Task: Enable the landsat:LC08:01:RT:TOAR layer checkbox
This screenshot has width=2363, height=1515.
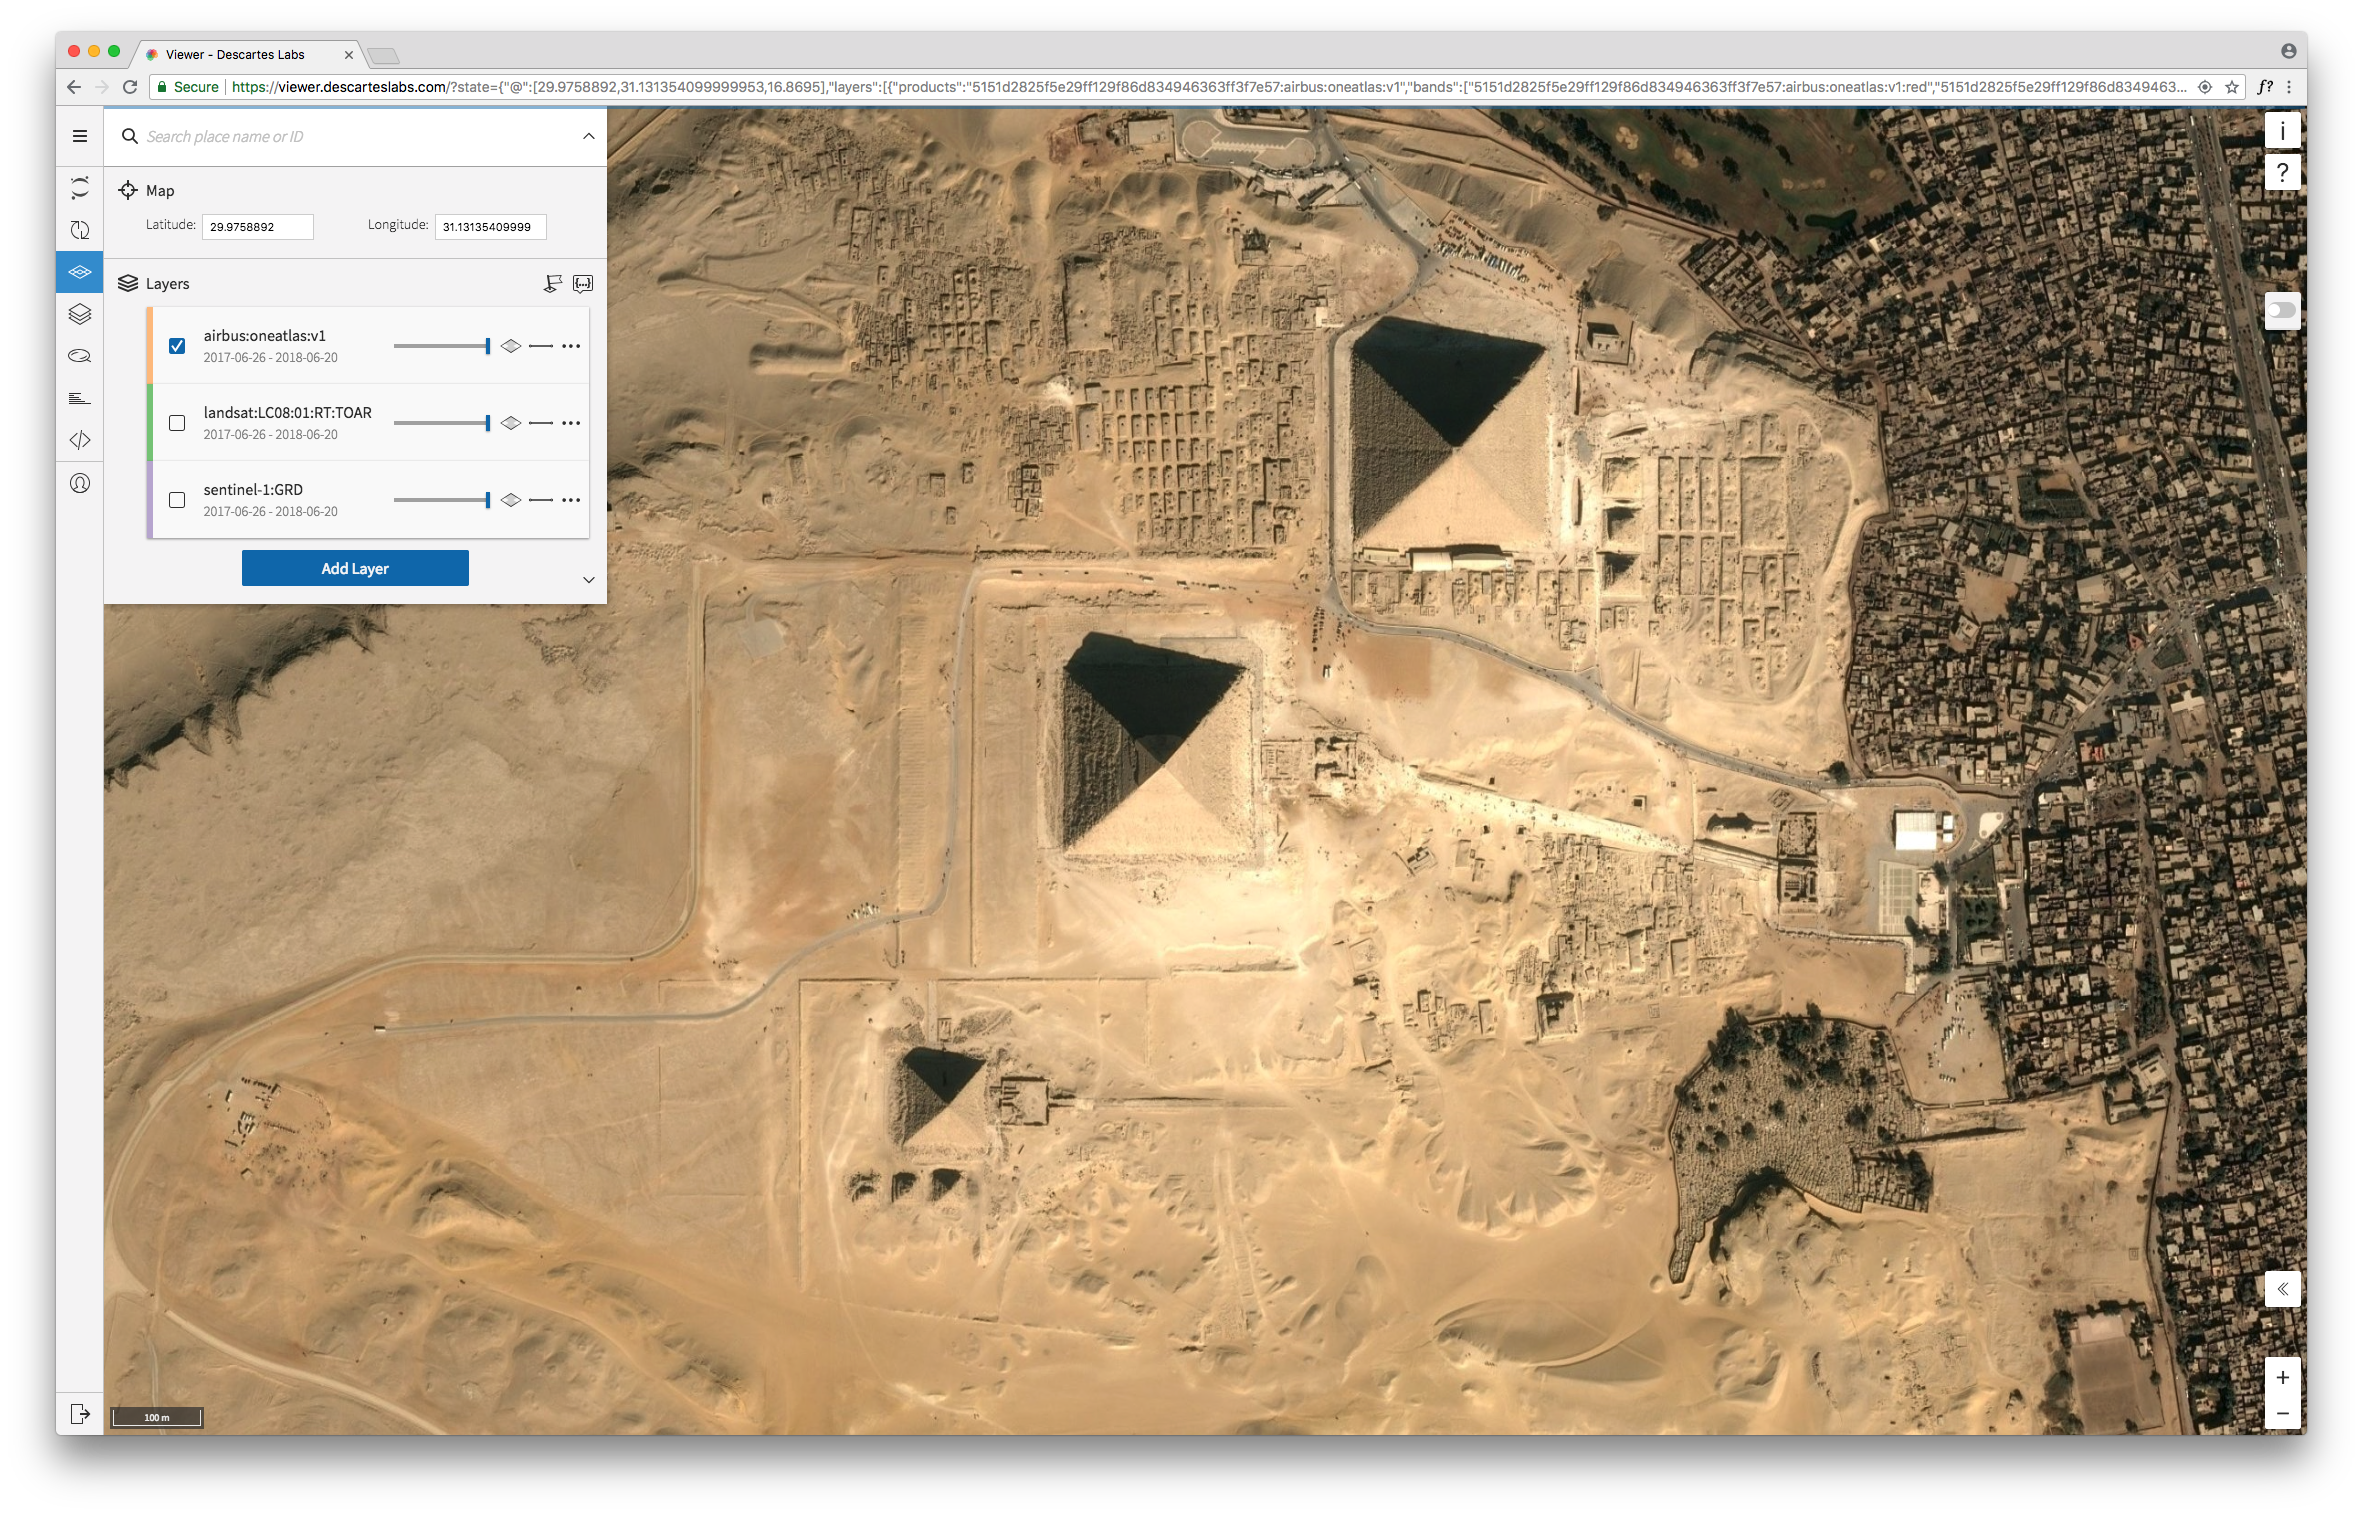Action: pos(177,423)
